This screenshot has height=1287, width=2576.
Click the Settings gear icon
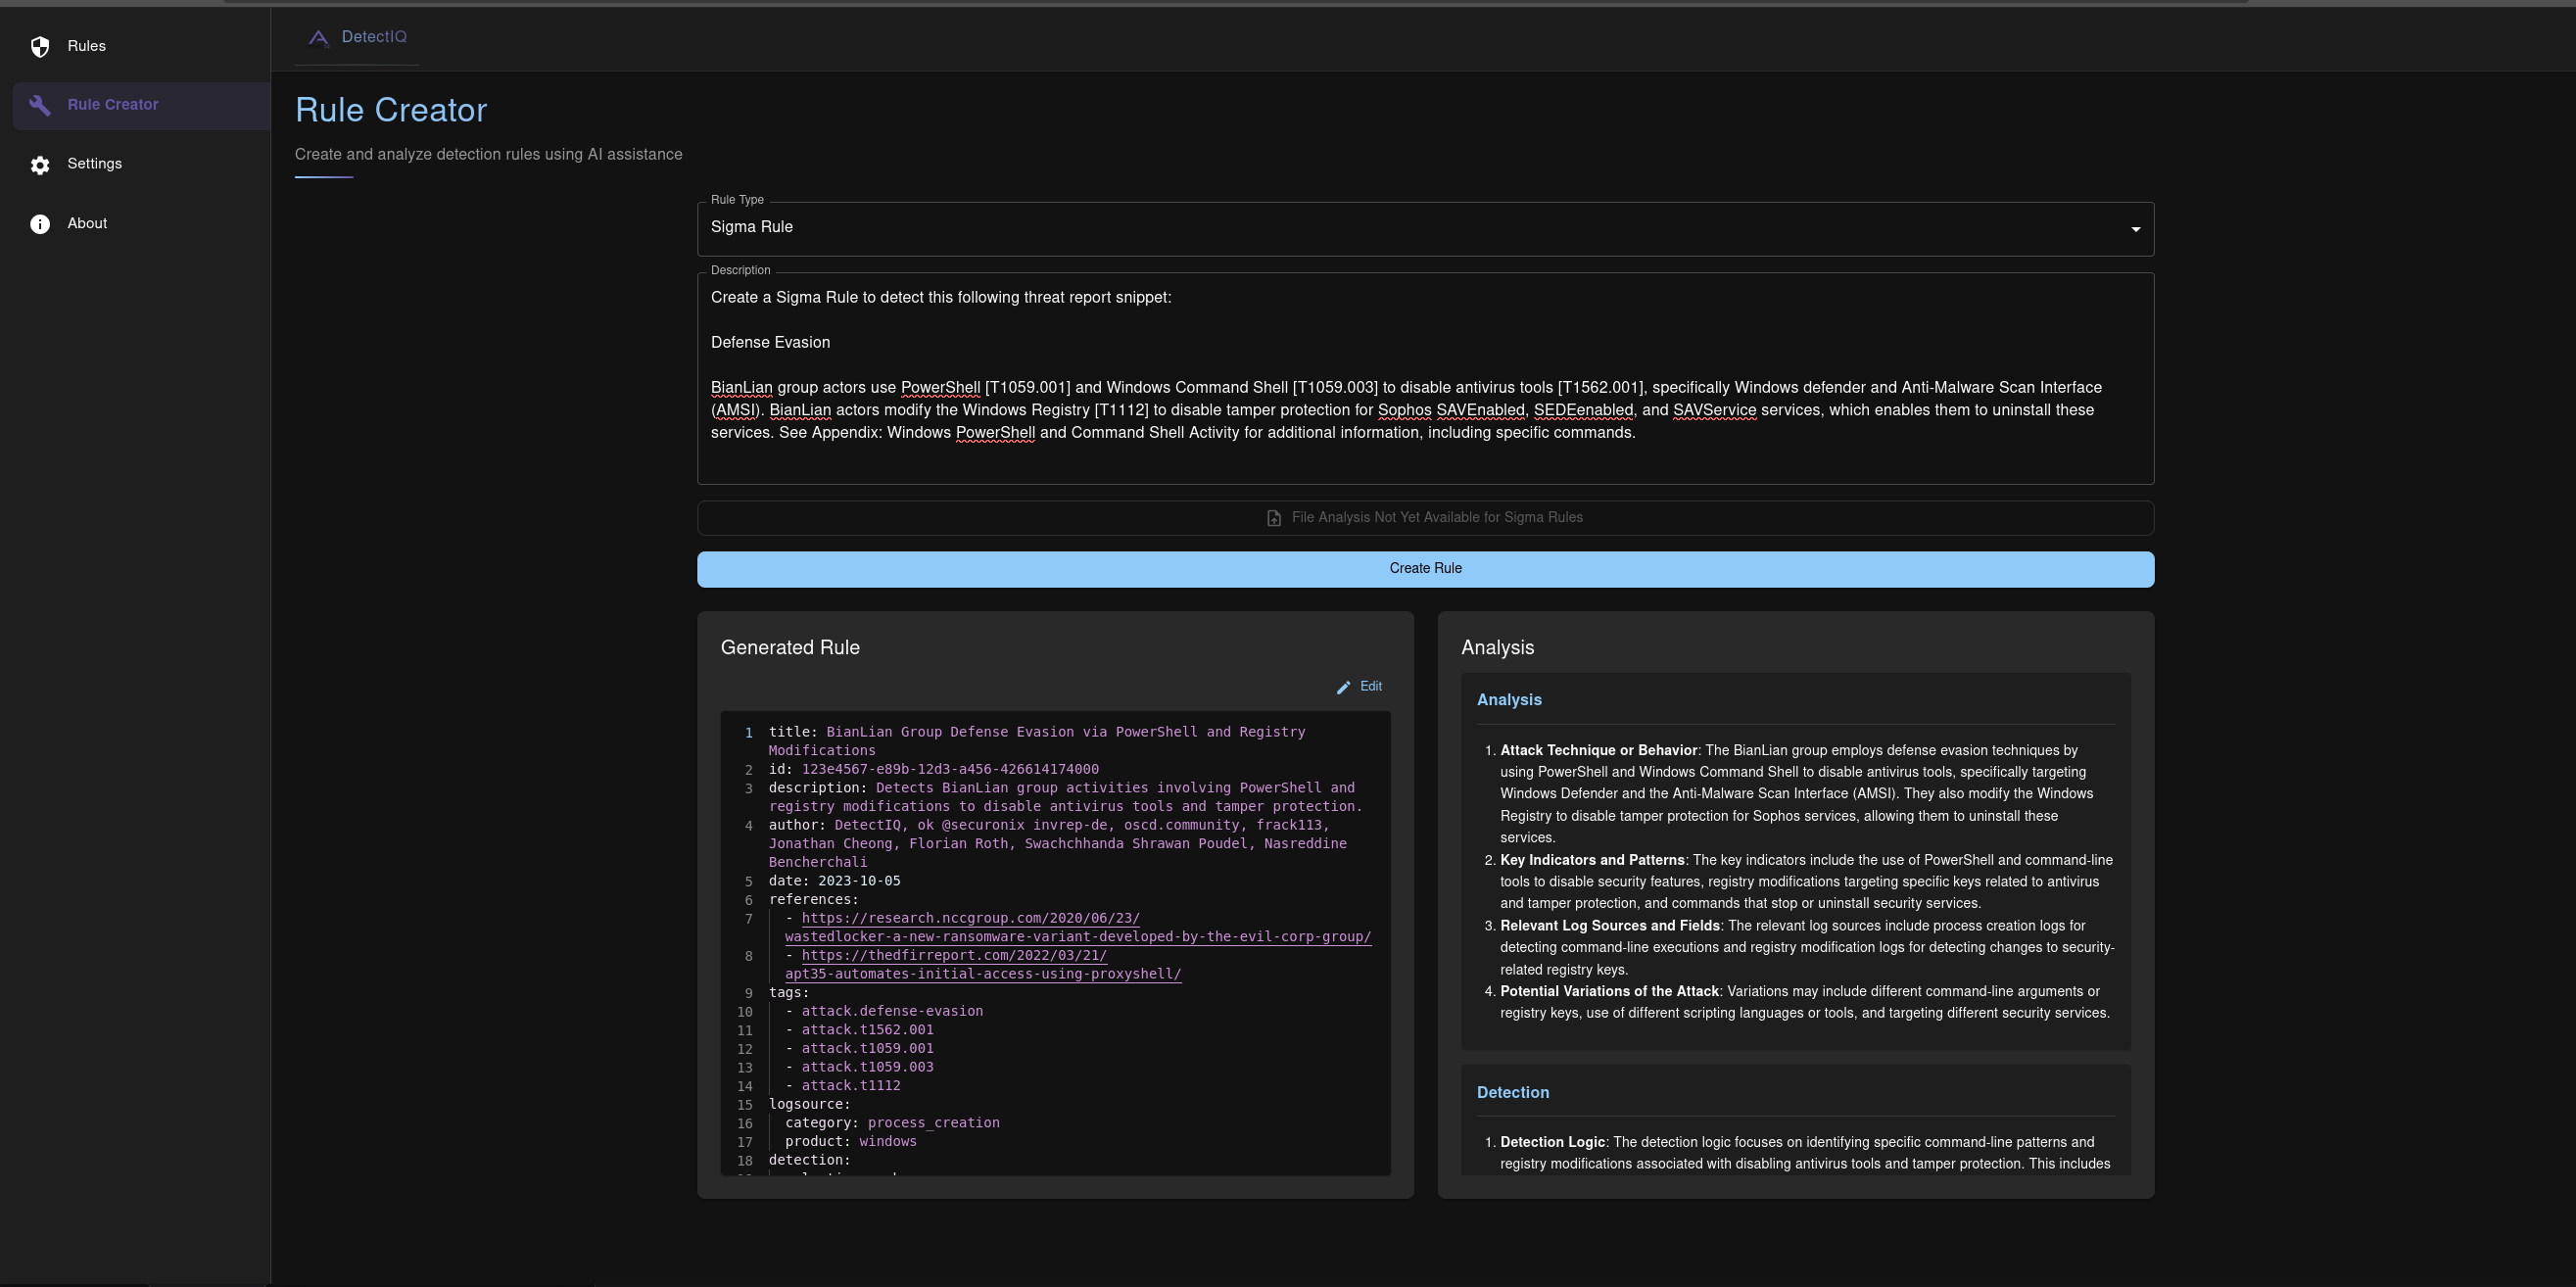41,163
